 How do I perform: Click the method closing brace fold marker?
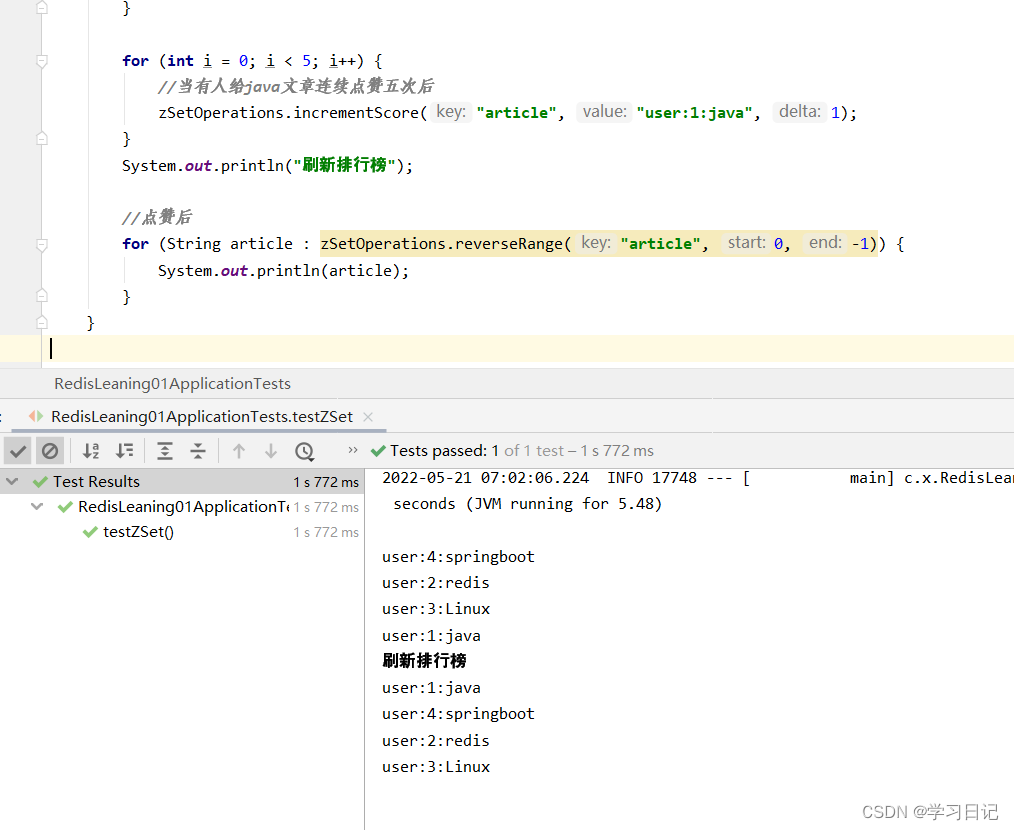point(42,322)
